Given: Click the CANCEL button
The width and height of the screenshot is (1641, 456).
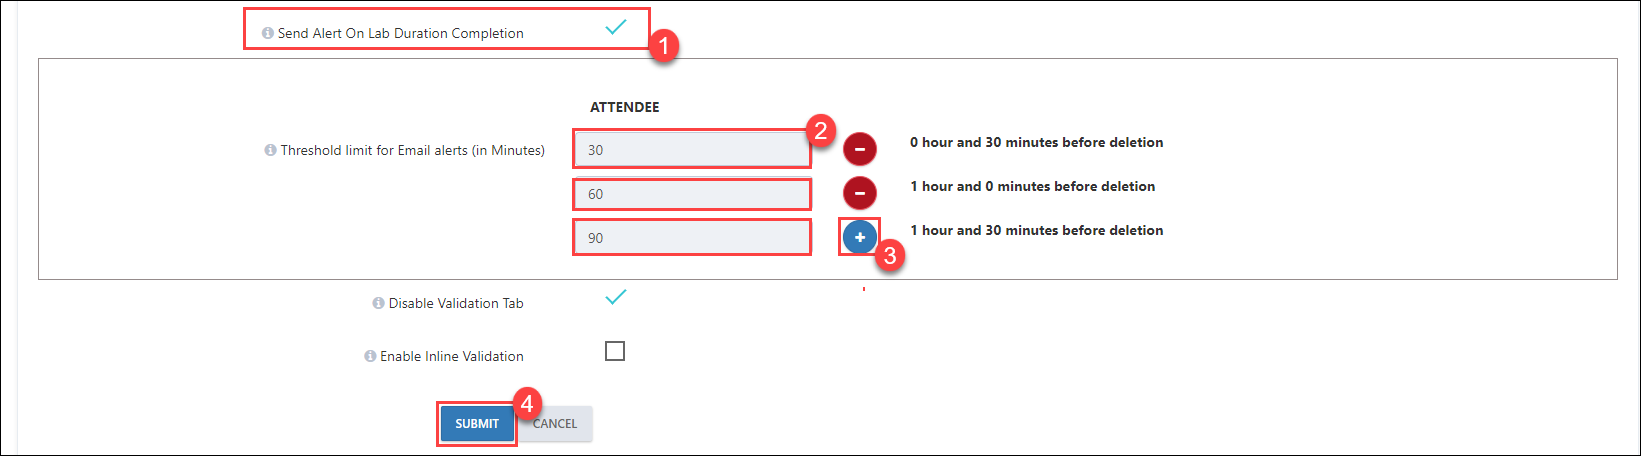Looking at the screenshot, I should (x=555, y=423).
